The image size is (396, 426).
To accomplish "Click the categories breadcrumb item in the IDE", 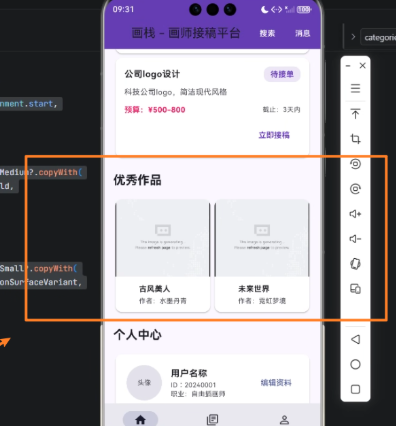I will pyautogui.click(x=379, y=37).
